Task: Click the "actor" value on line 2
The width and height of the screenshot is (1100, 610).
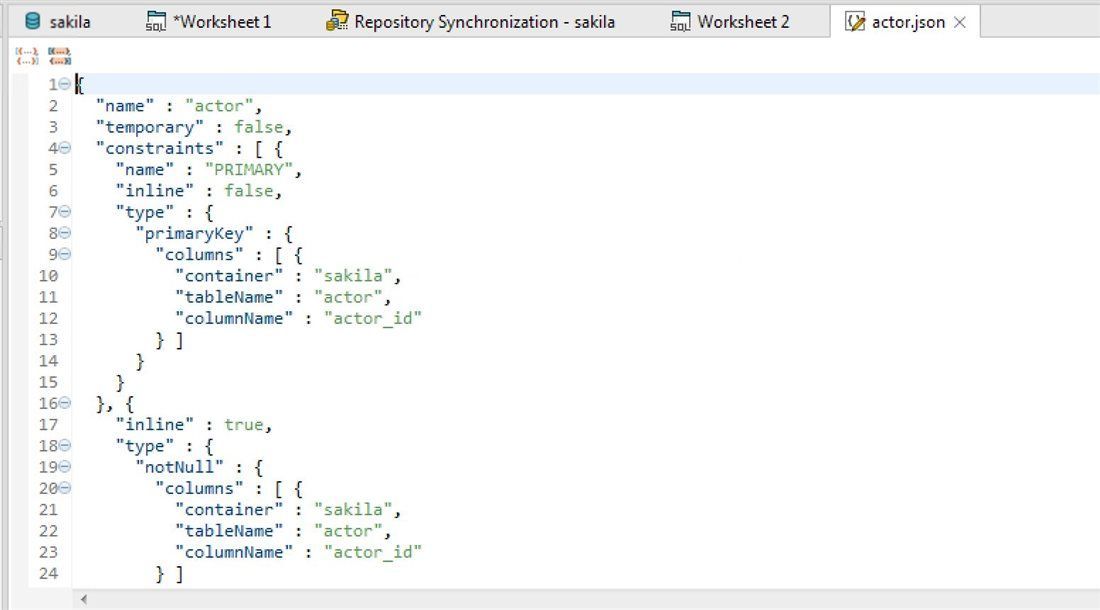Action: (219, 106)
